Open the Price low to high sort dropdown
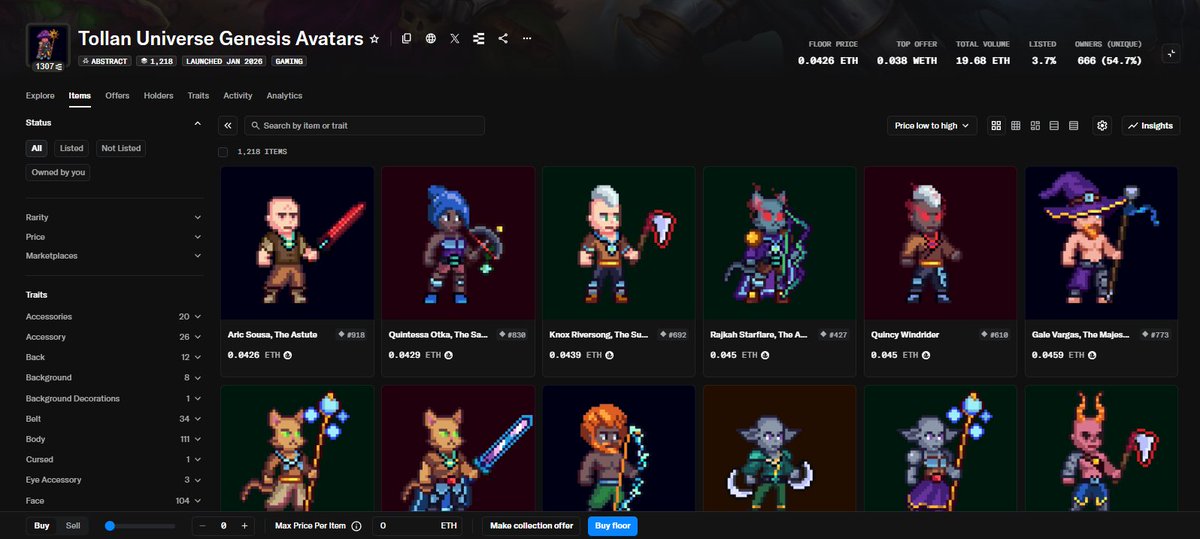The image size is (1200, 539). [x=932, y=126]
